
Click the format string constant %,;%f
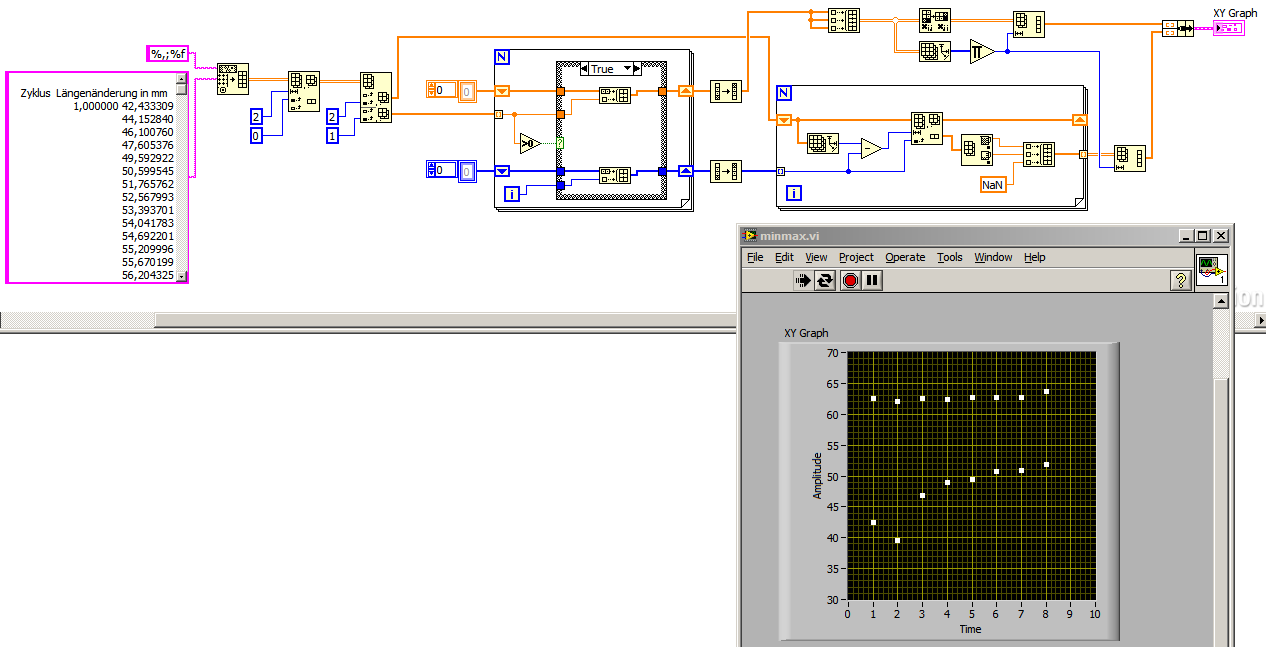point(168,54)
